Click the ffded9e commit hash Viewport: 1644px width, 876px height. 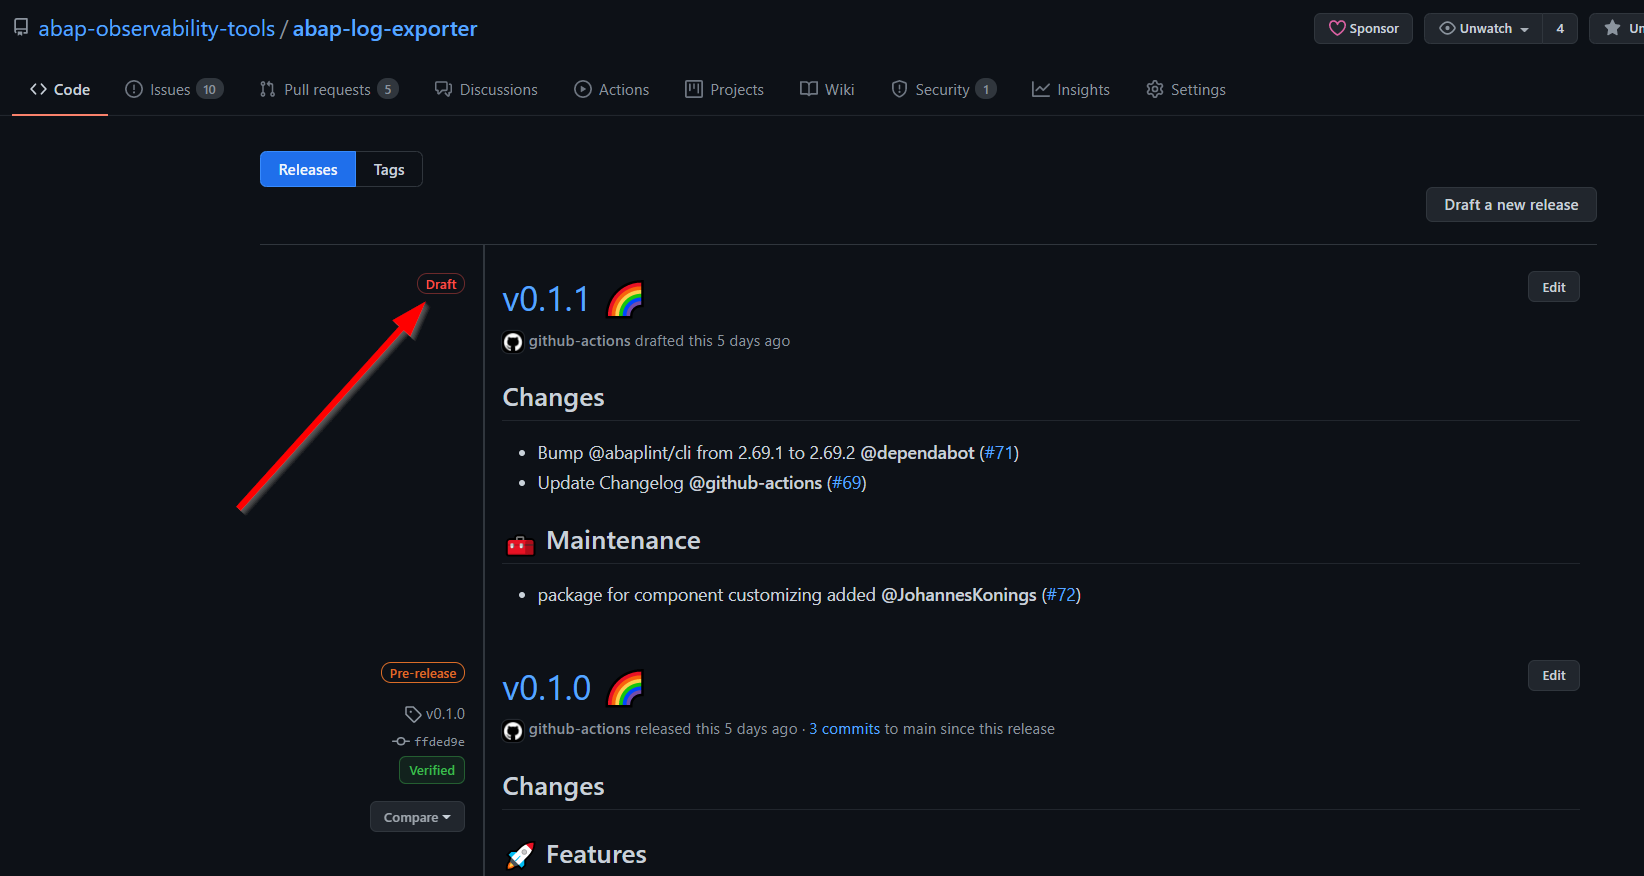click(439, 742)
